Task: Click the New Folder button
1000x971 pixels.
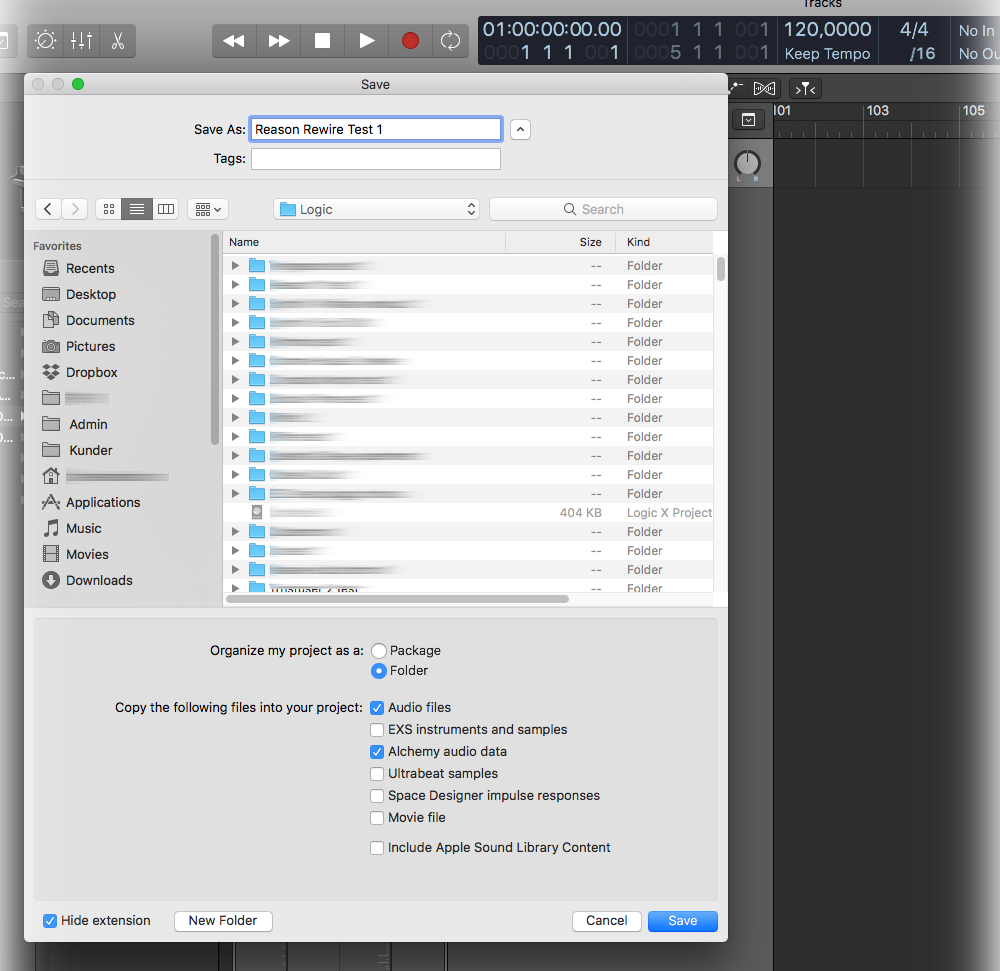Action: click(223, 921)
